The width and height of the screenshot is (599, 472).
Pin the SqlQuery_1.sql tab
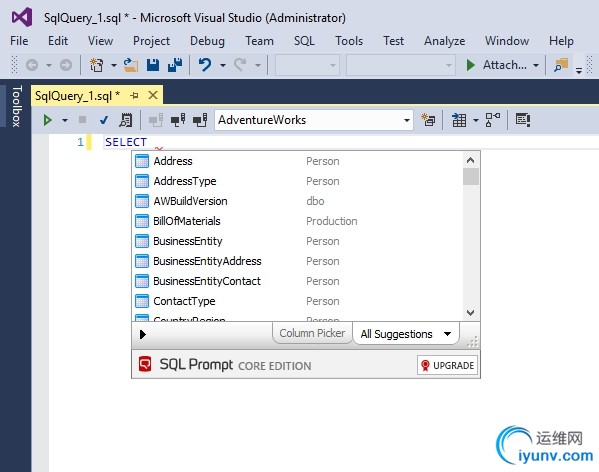pos(134,95)
